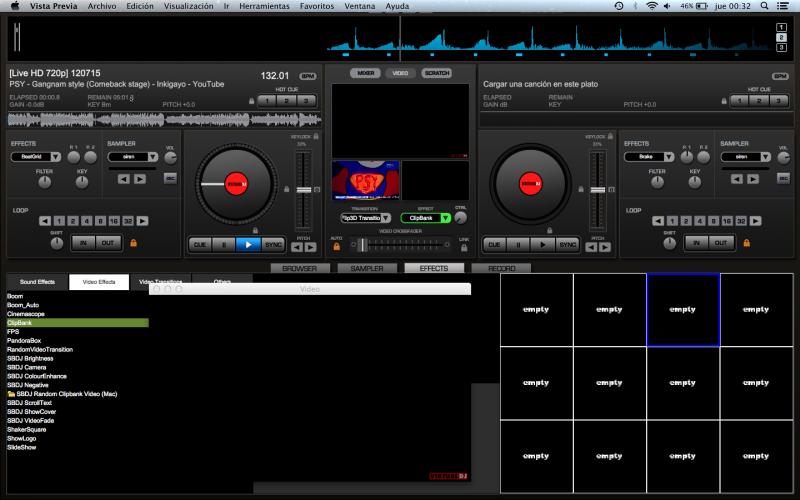Click the left deck song waveform
This screenshot has width=800, height=500.
click(164, 120)
